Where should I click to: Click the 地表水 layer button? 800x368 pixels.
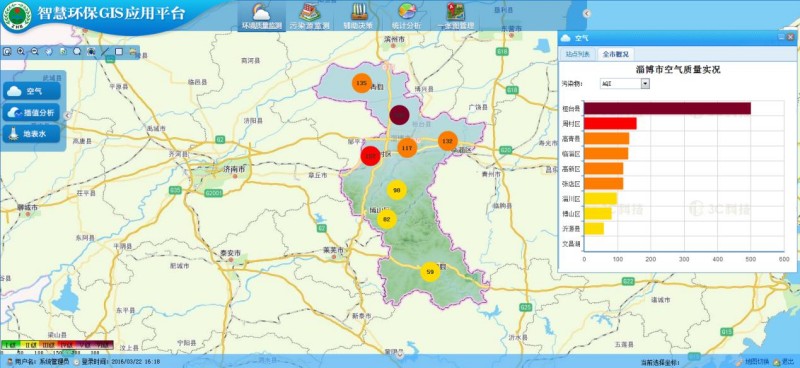pos(32,134)
